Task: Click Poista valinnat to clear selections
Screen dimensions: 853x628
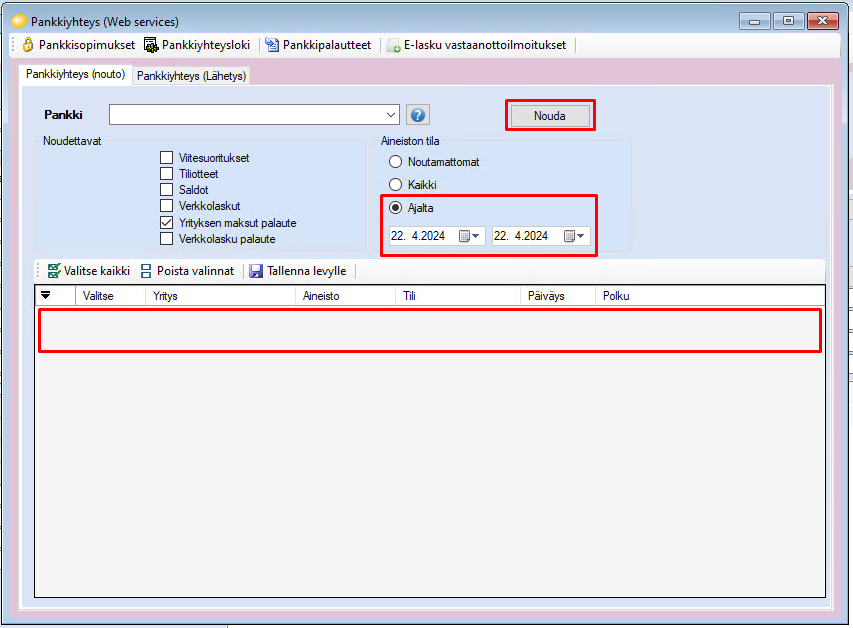Action: click(188, 271)
